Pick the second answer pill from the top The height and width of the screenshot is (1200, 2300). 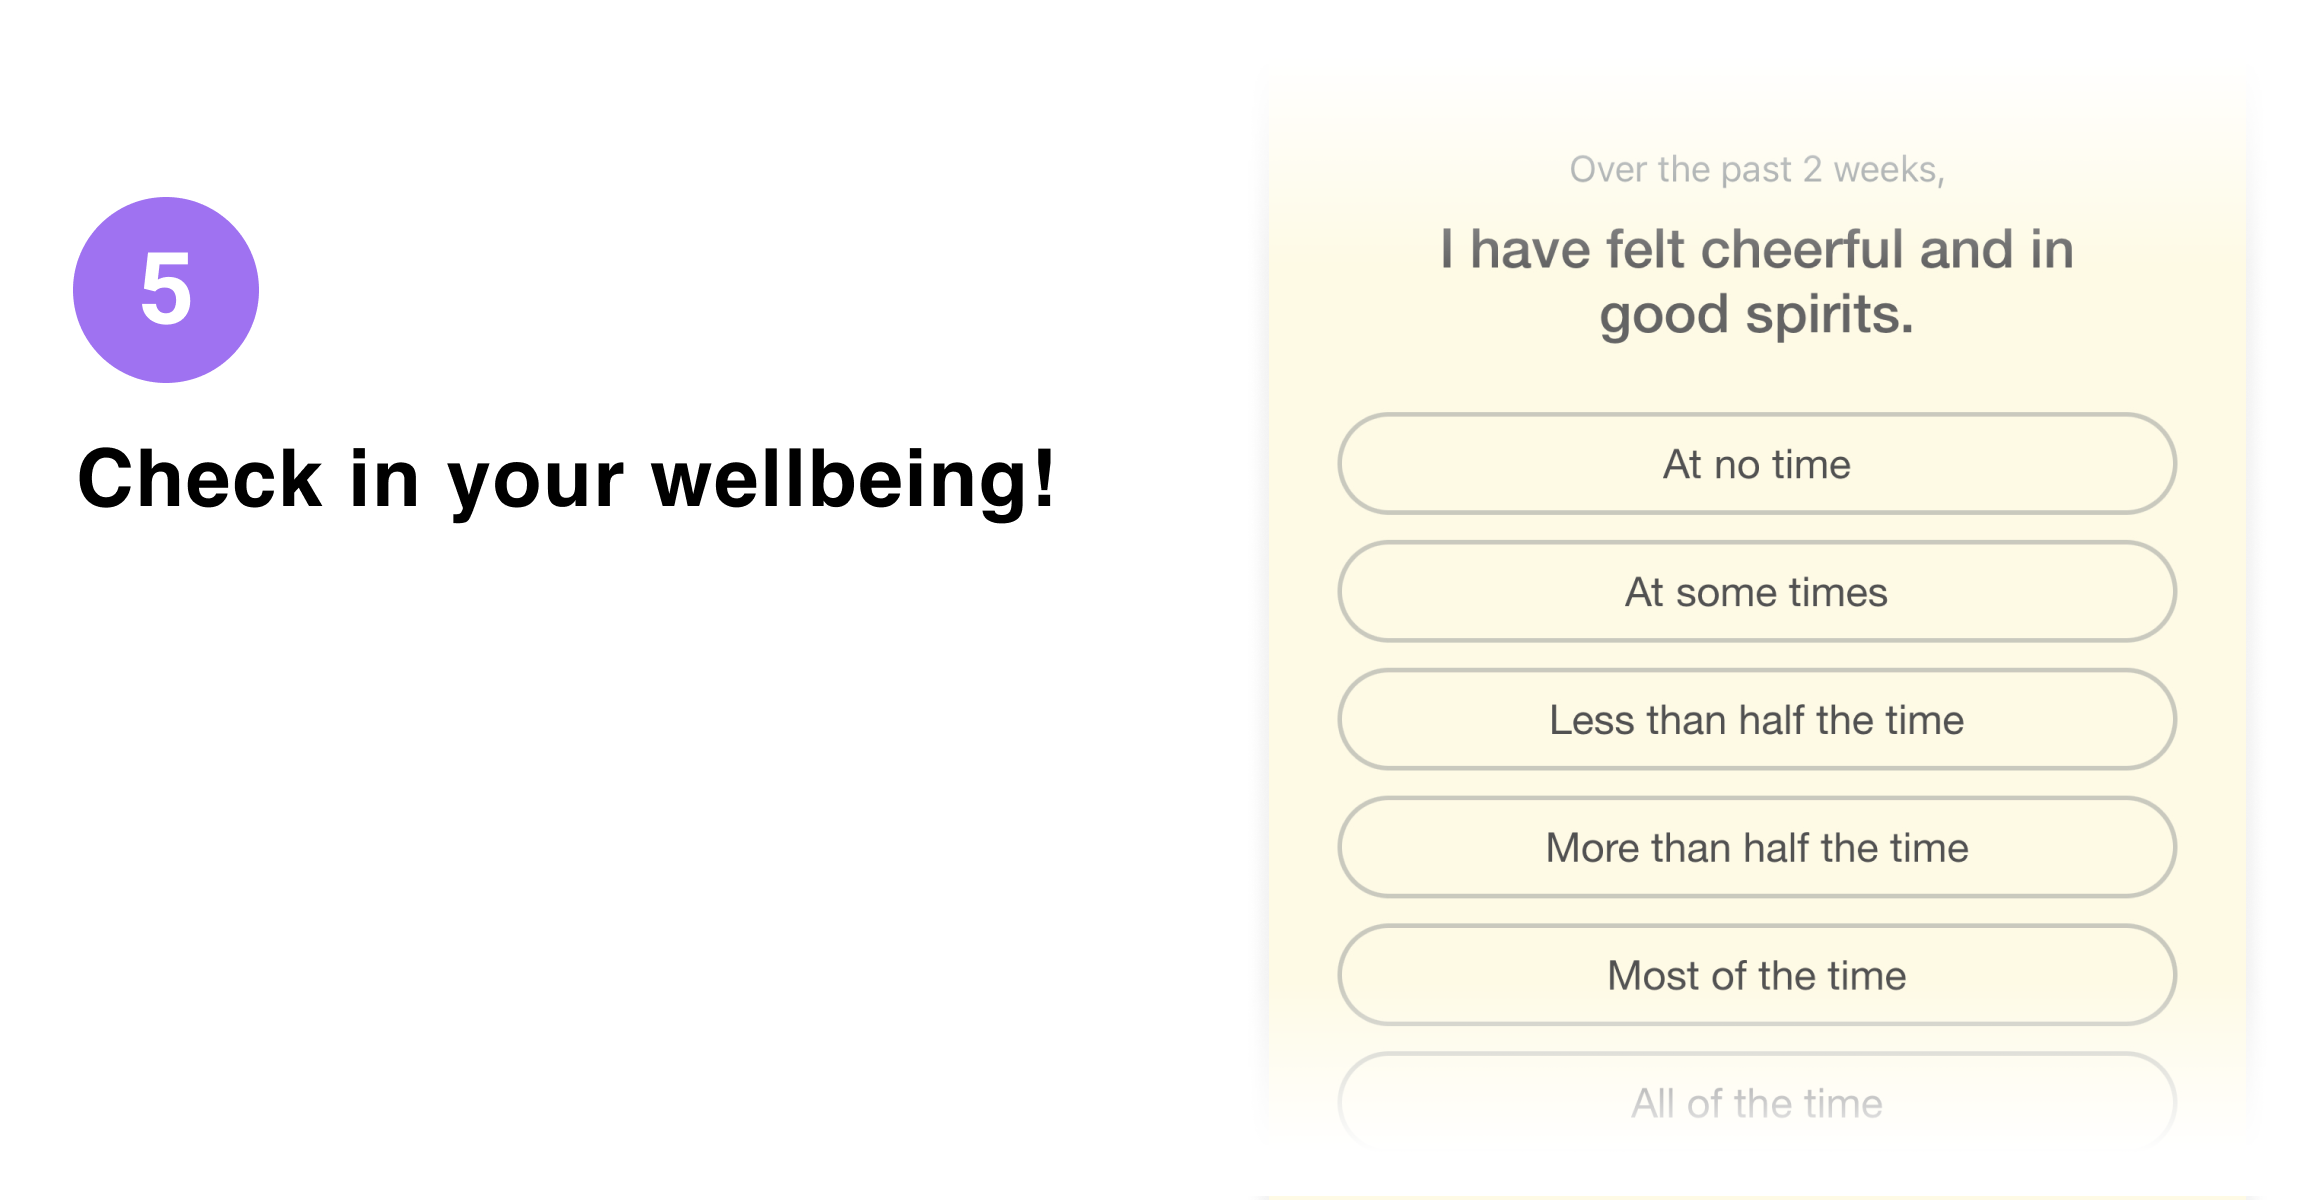(x=1756, y=592)
